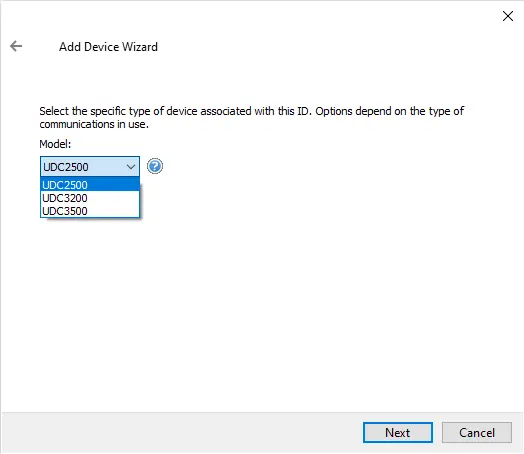The width and height of the screenshot is (524, 454).
Task: Click the Add Device Wizard title text
Action: pos(108,47)
